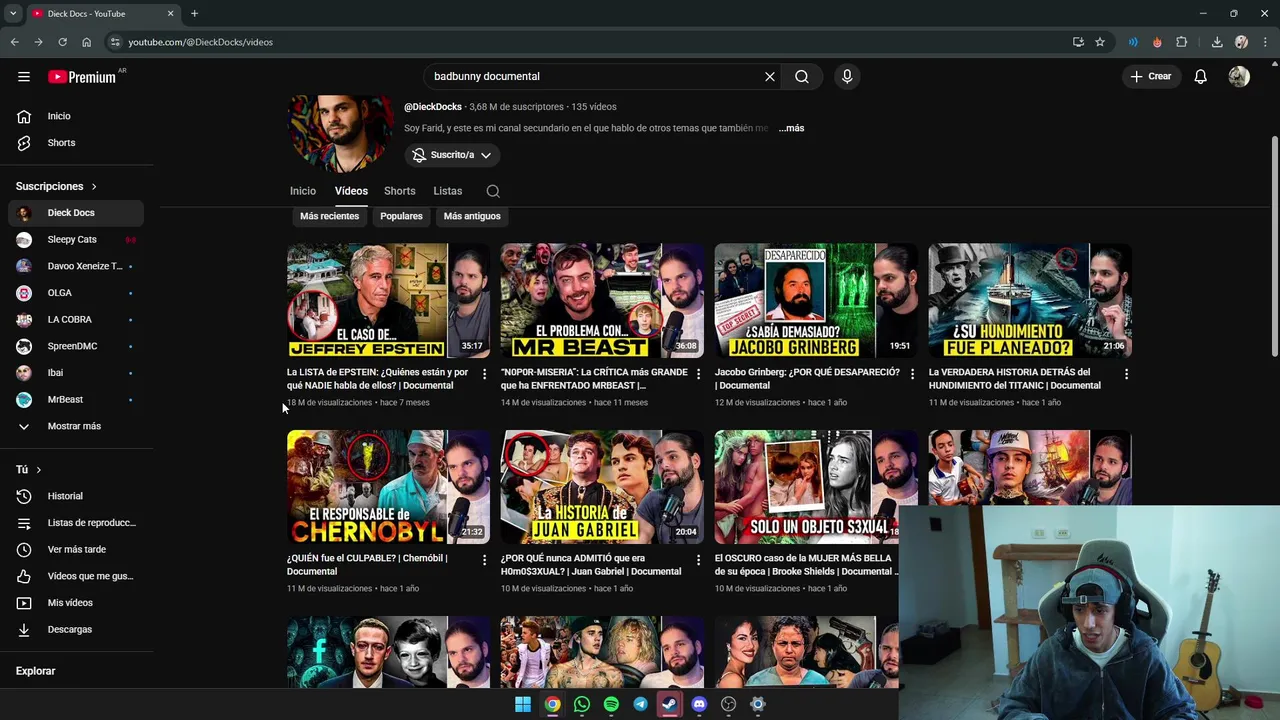The width and height of the screenshot is (1280, 720).
Task: Search within channel magnifier icon
Action: point(493,191)
